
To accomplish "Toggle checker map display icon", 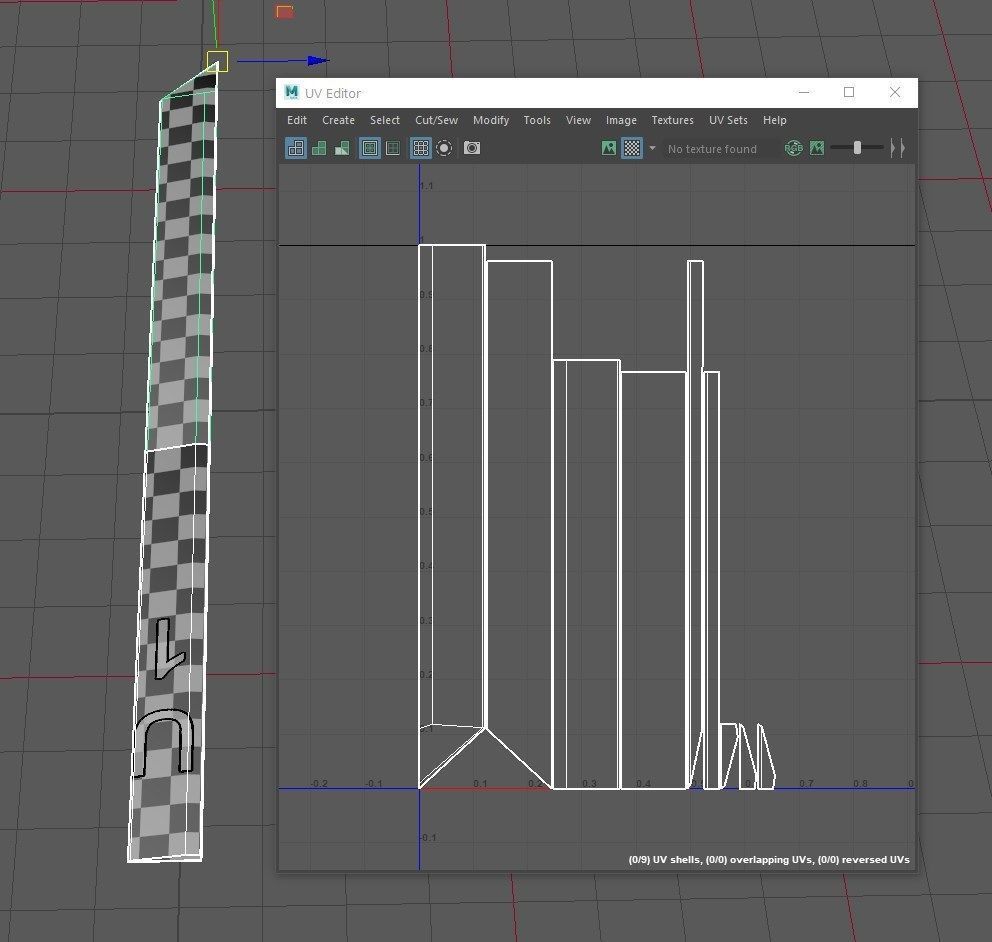I will point(631,148).
